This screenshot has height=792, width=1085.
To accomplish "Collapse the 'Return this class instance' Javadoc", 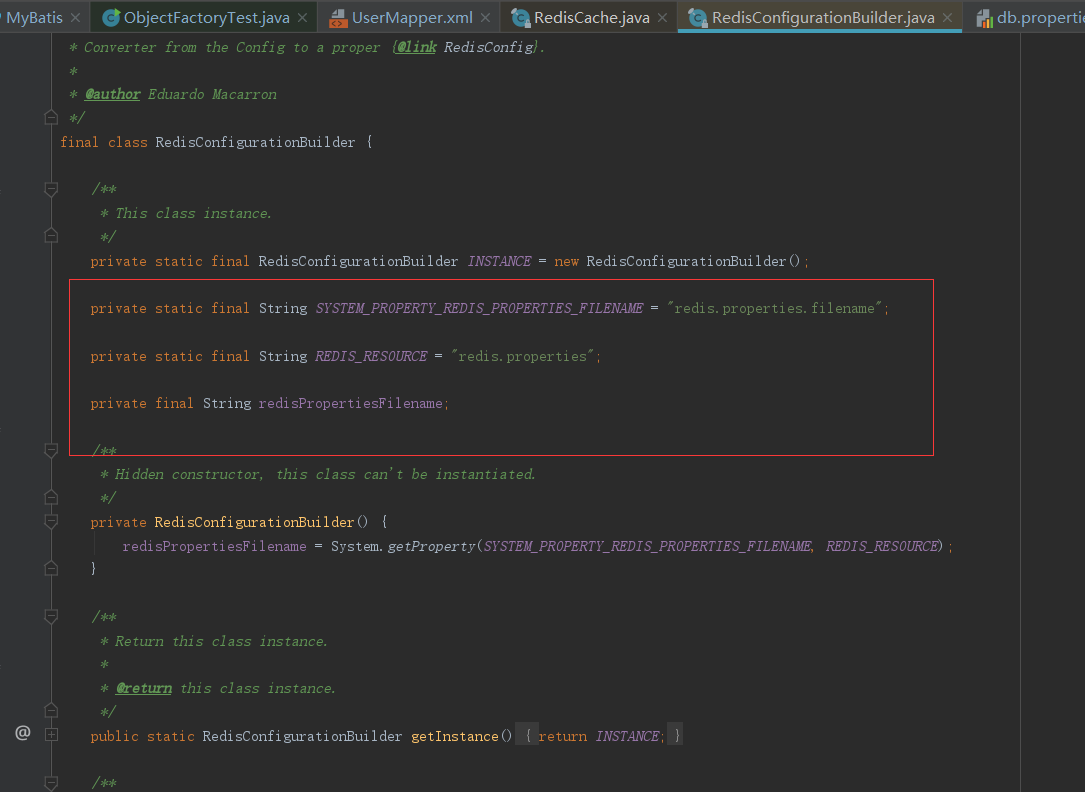I will point(51,616).
